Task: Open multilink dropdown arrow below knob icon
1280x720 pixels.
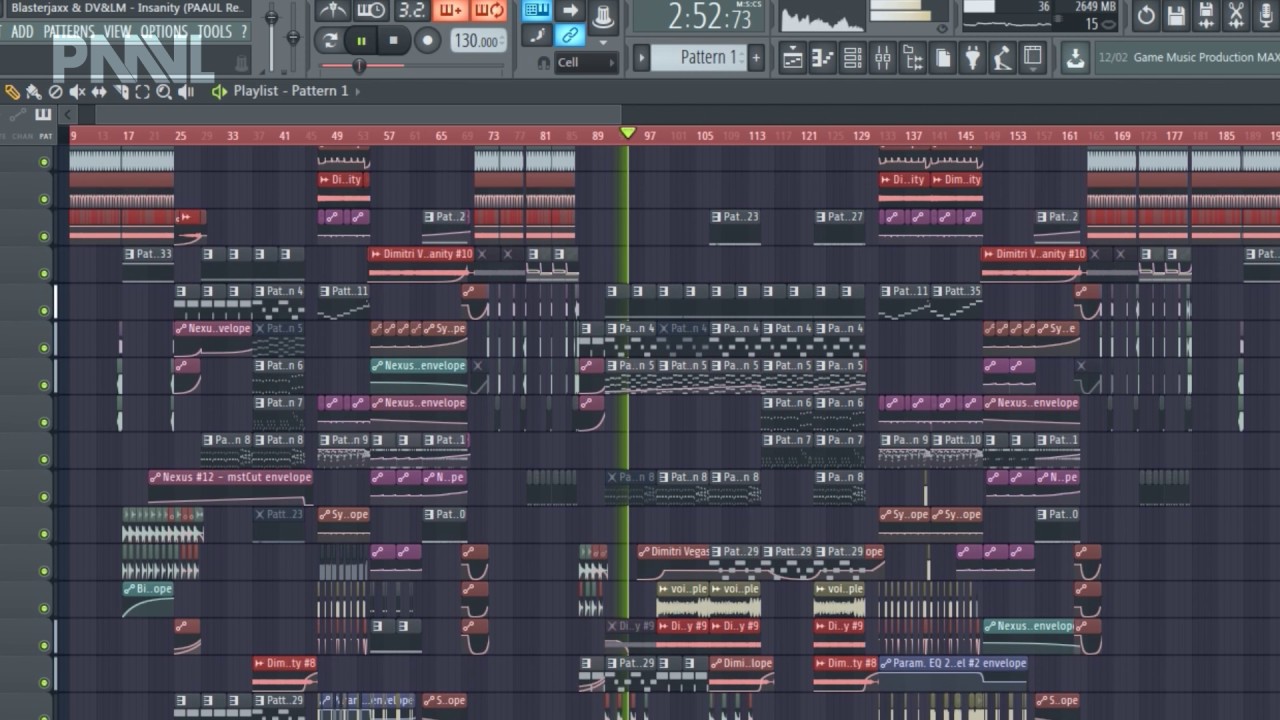Action: (603, 43)
